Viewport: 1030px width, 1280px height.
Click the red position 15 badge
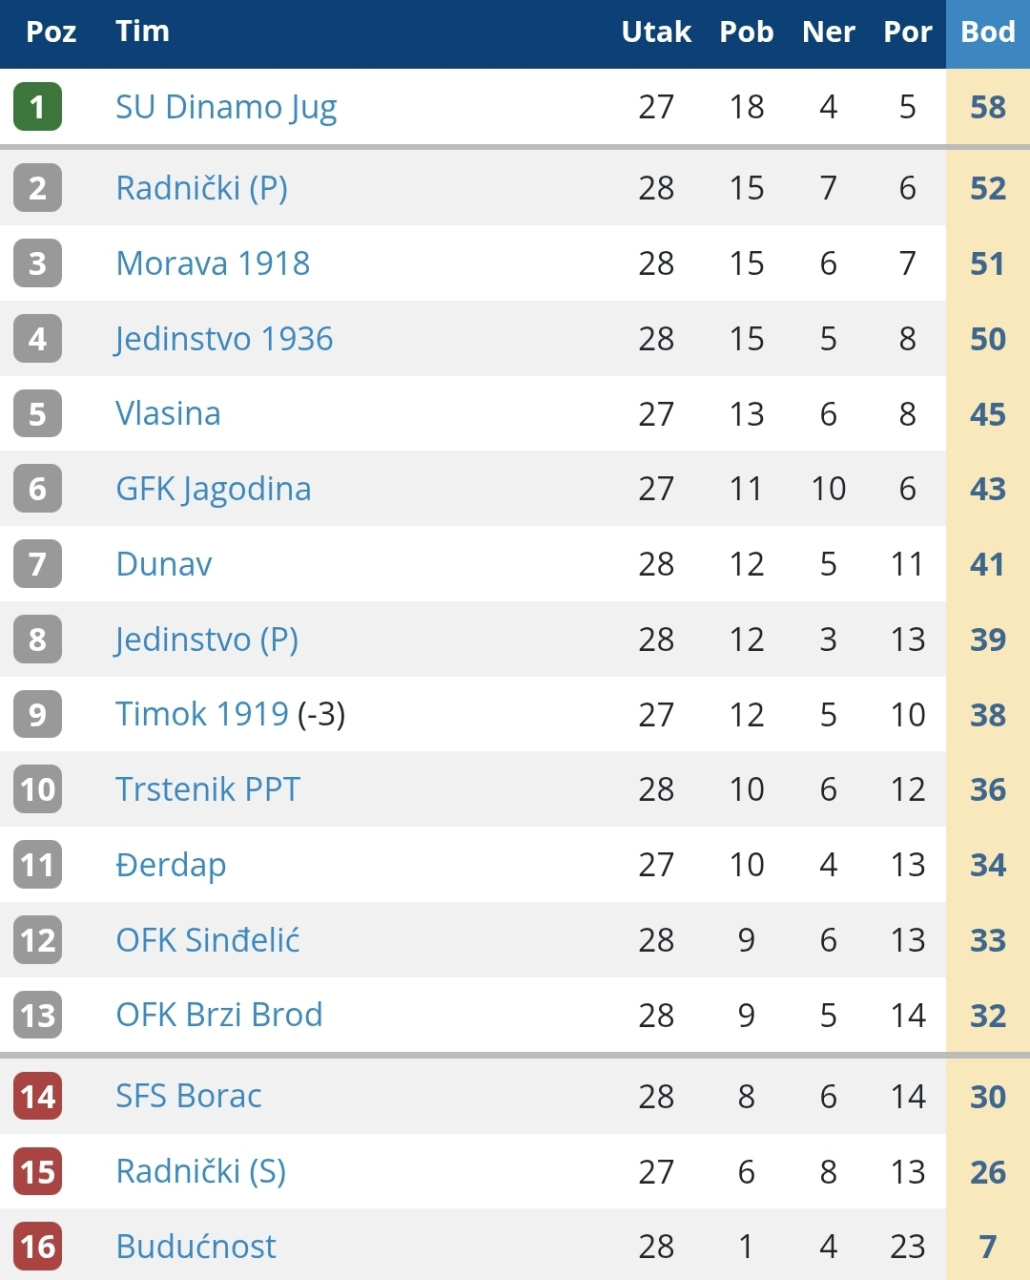coord(38,1171)
